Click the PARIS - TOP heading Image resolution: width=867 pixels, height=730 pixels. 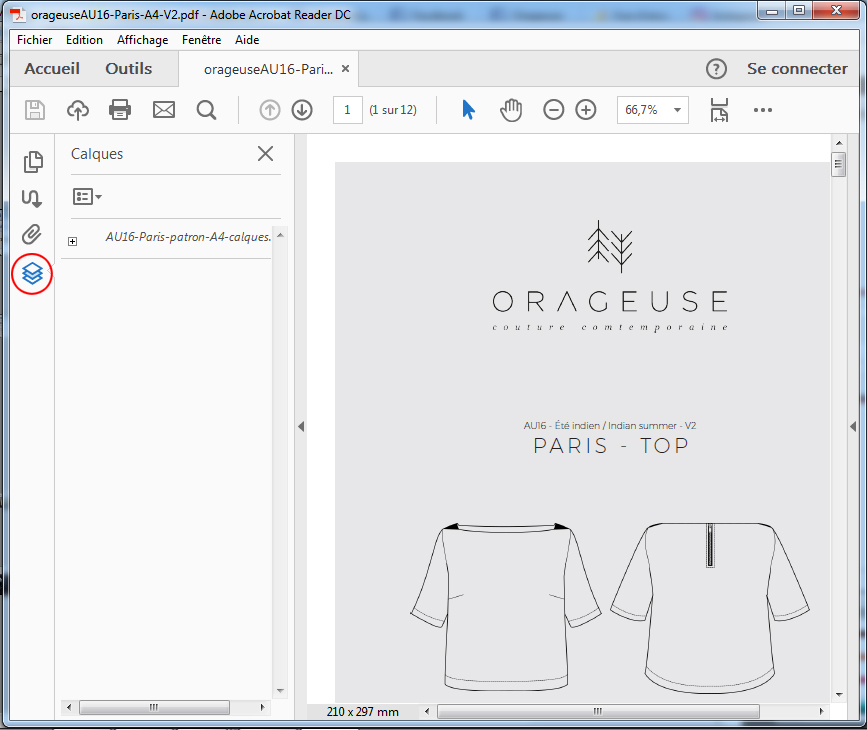[x=611, y=446]
